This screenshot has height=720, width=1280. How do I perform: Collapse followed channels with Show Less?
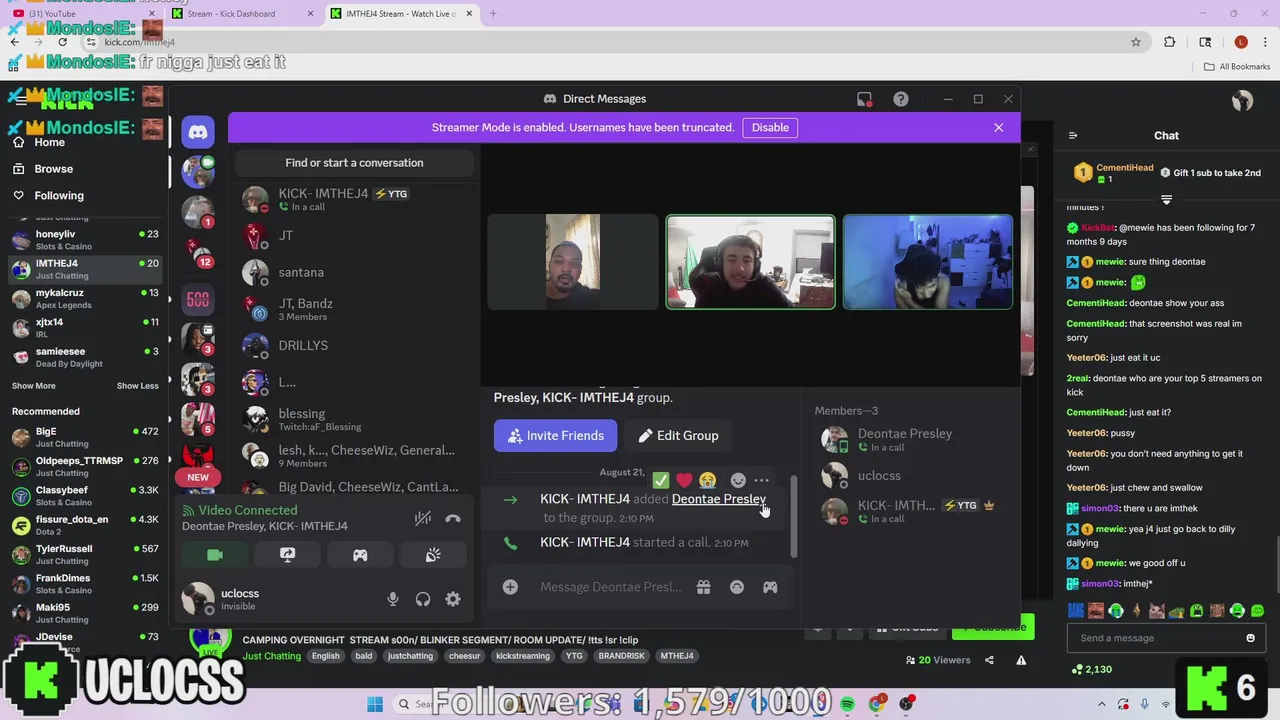click(x=137, y=386)
